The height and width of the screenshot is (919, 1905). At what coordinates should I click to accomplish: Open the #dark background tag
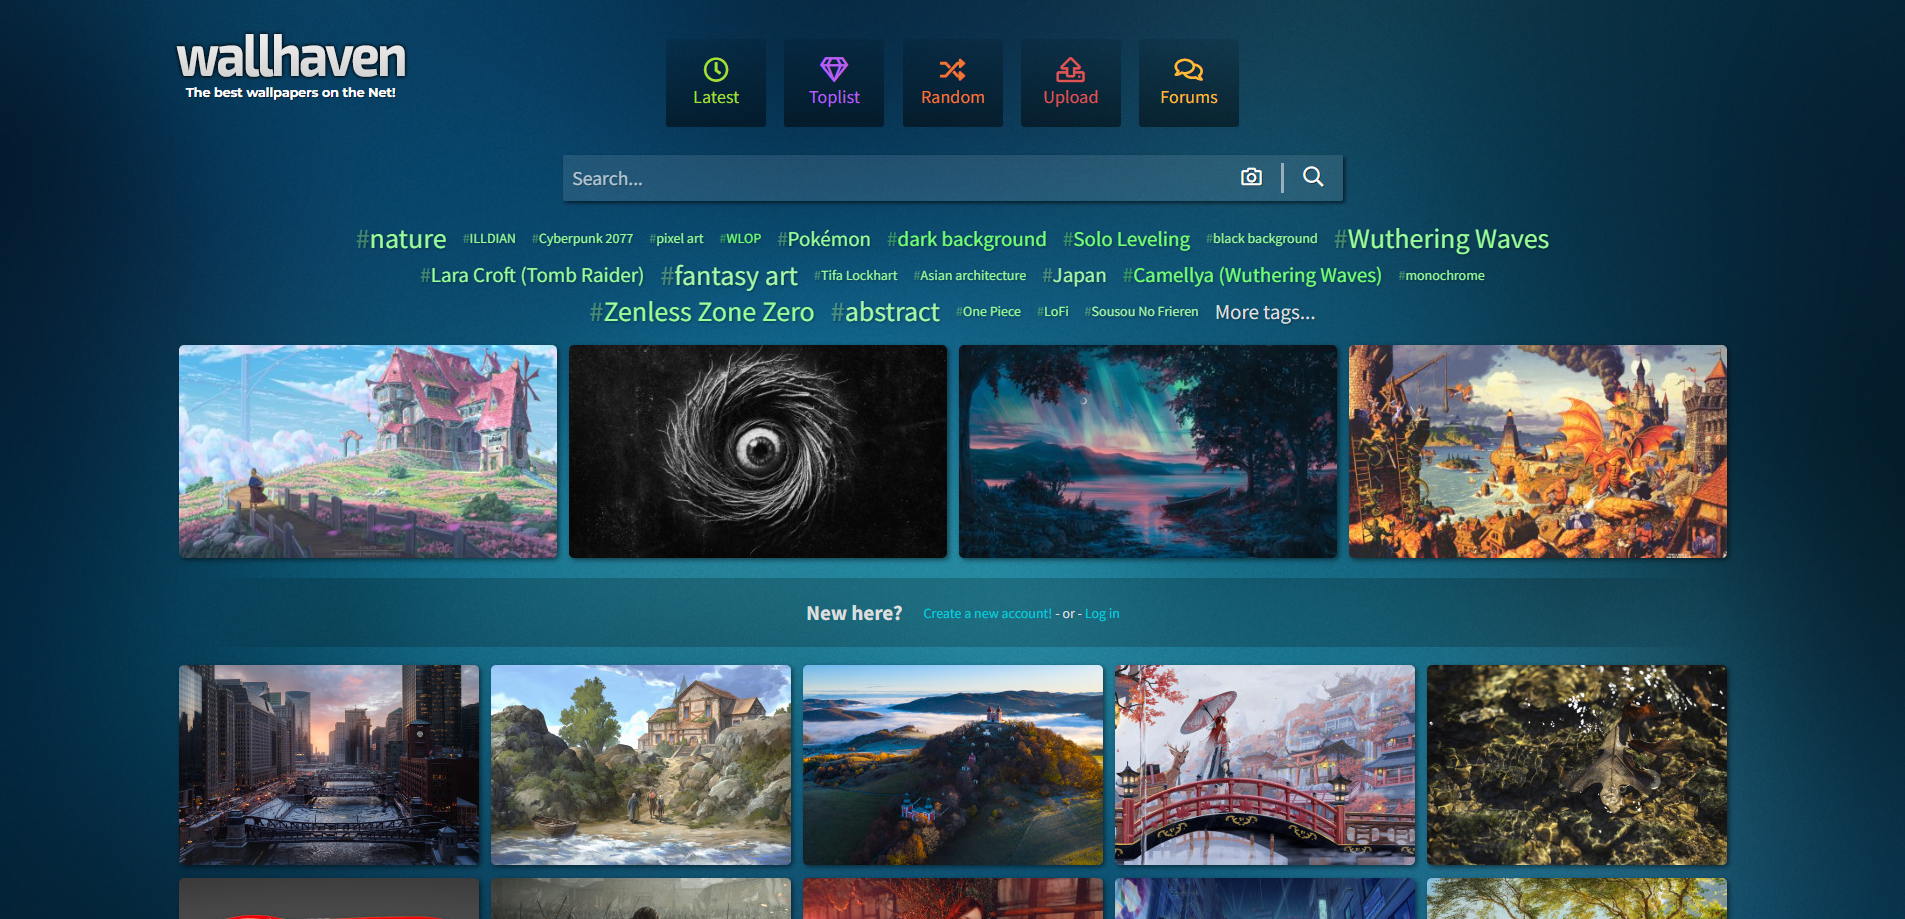[x=966, y=239]
